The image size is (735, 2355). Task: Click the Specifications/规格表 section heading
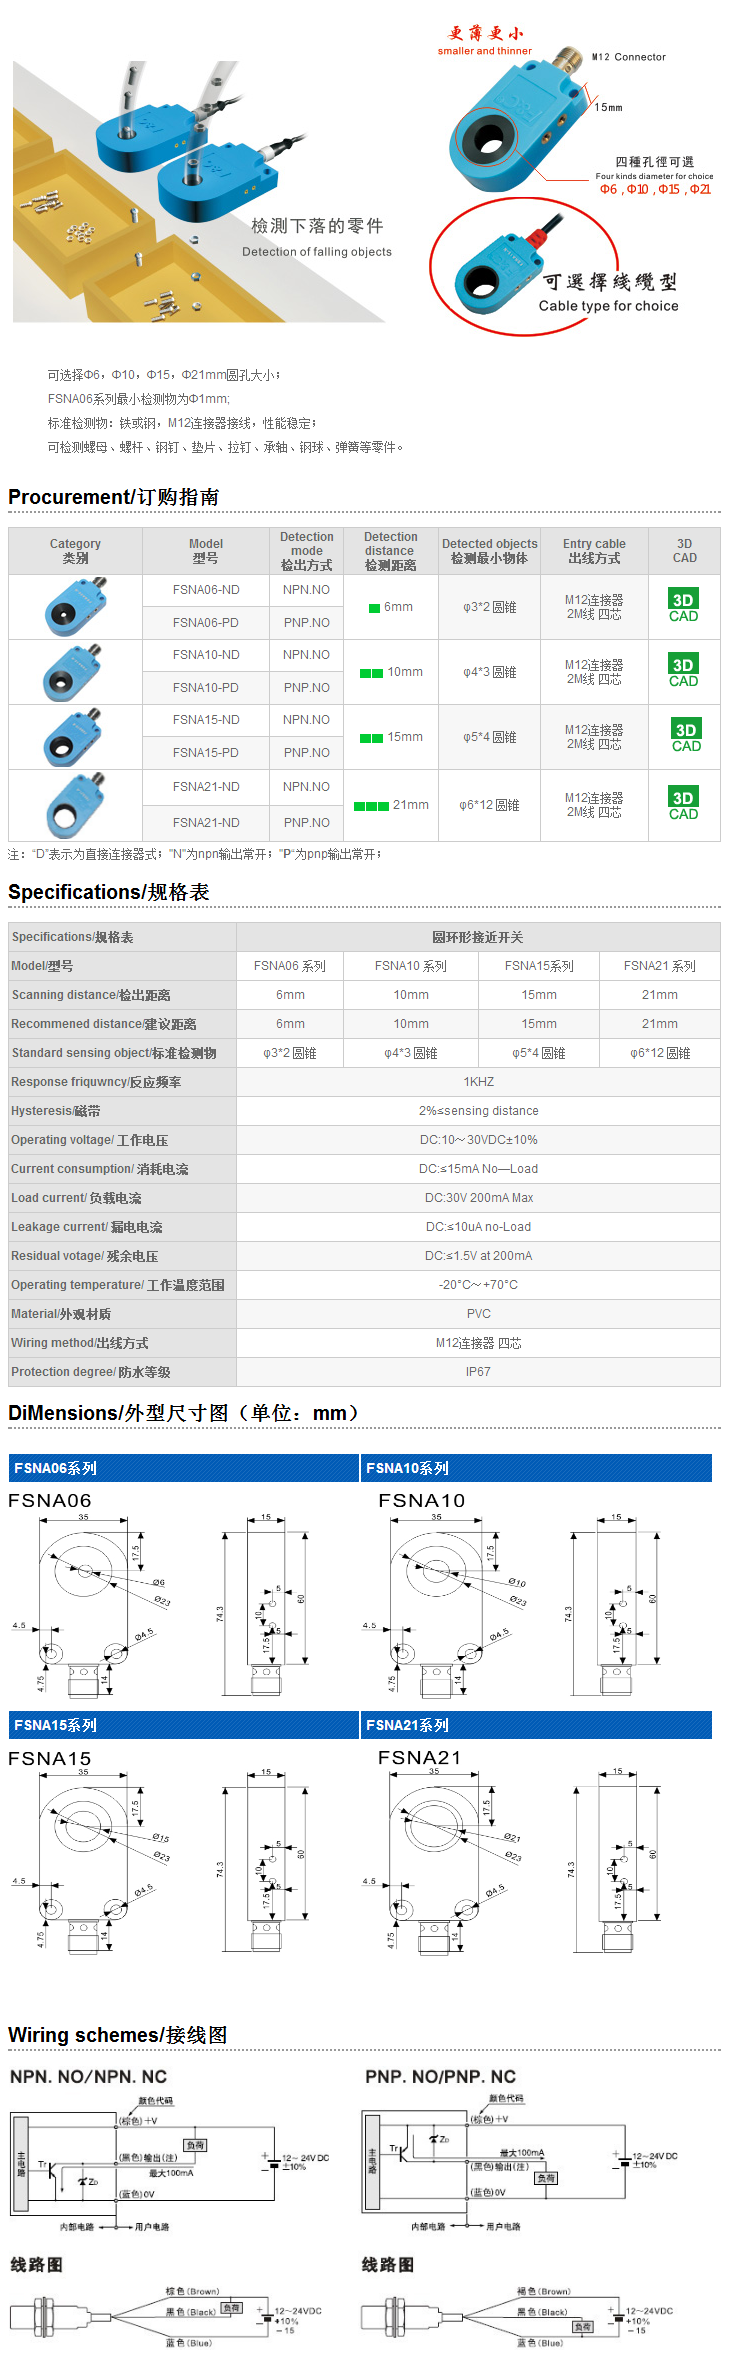[108, 892]
